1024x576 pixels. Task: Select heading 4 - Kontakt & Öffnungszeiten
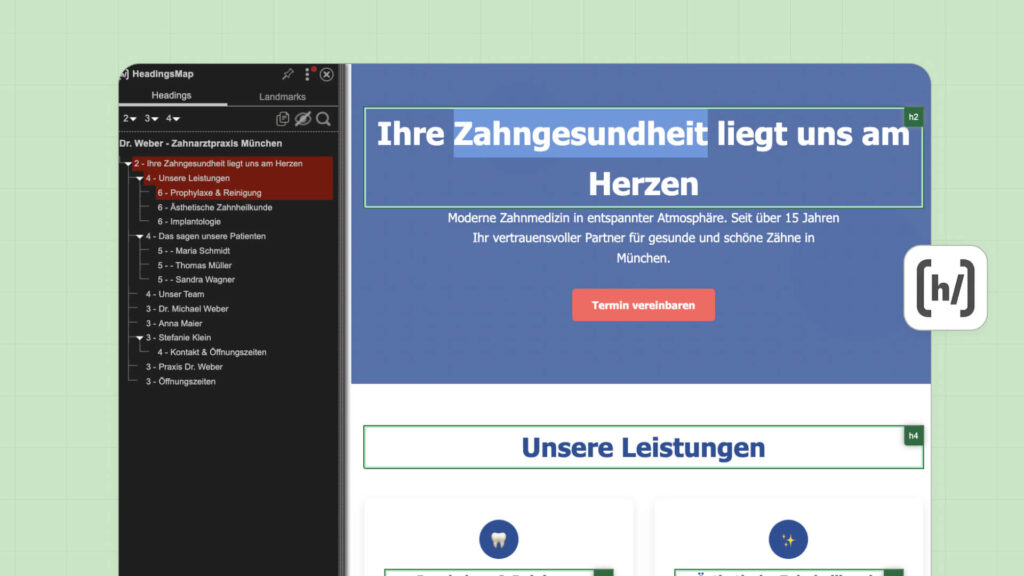(212, 352)
